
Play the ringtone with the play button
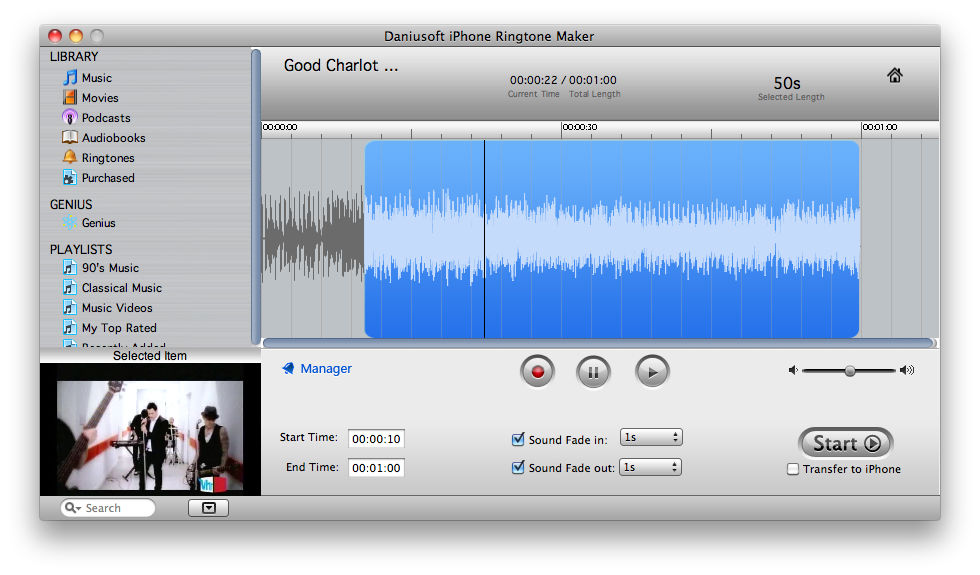652,372
